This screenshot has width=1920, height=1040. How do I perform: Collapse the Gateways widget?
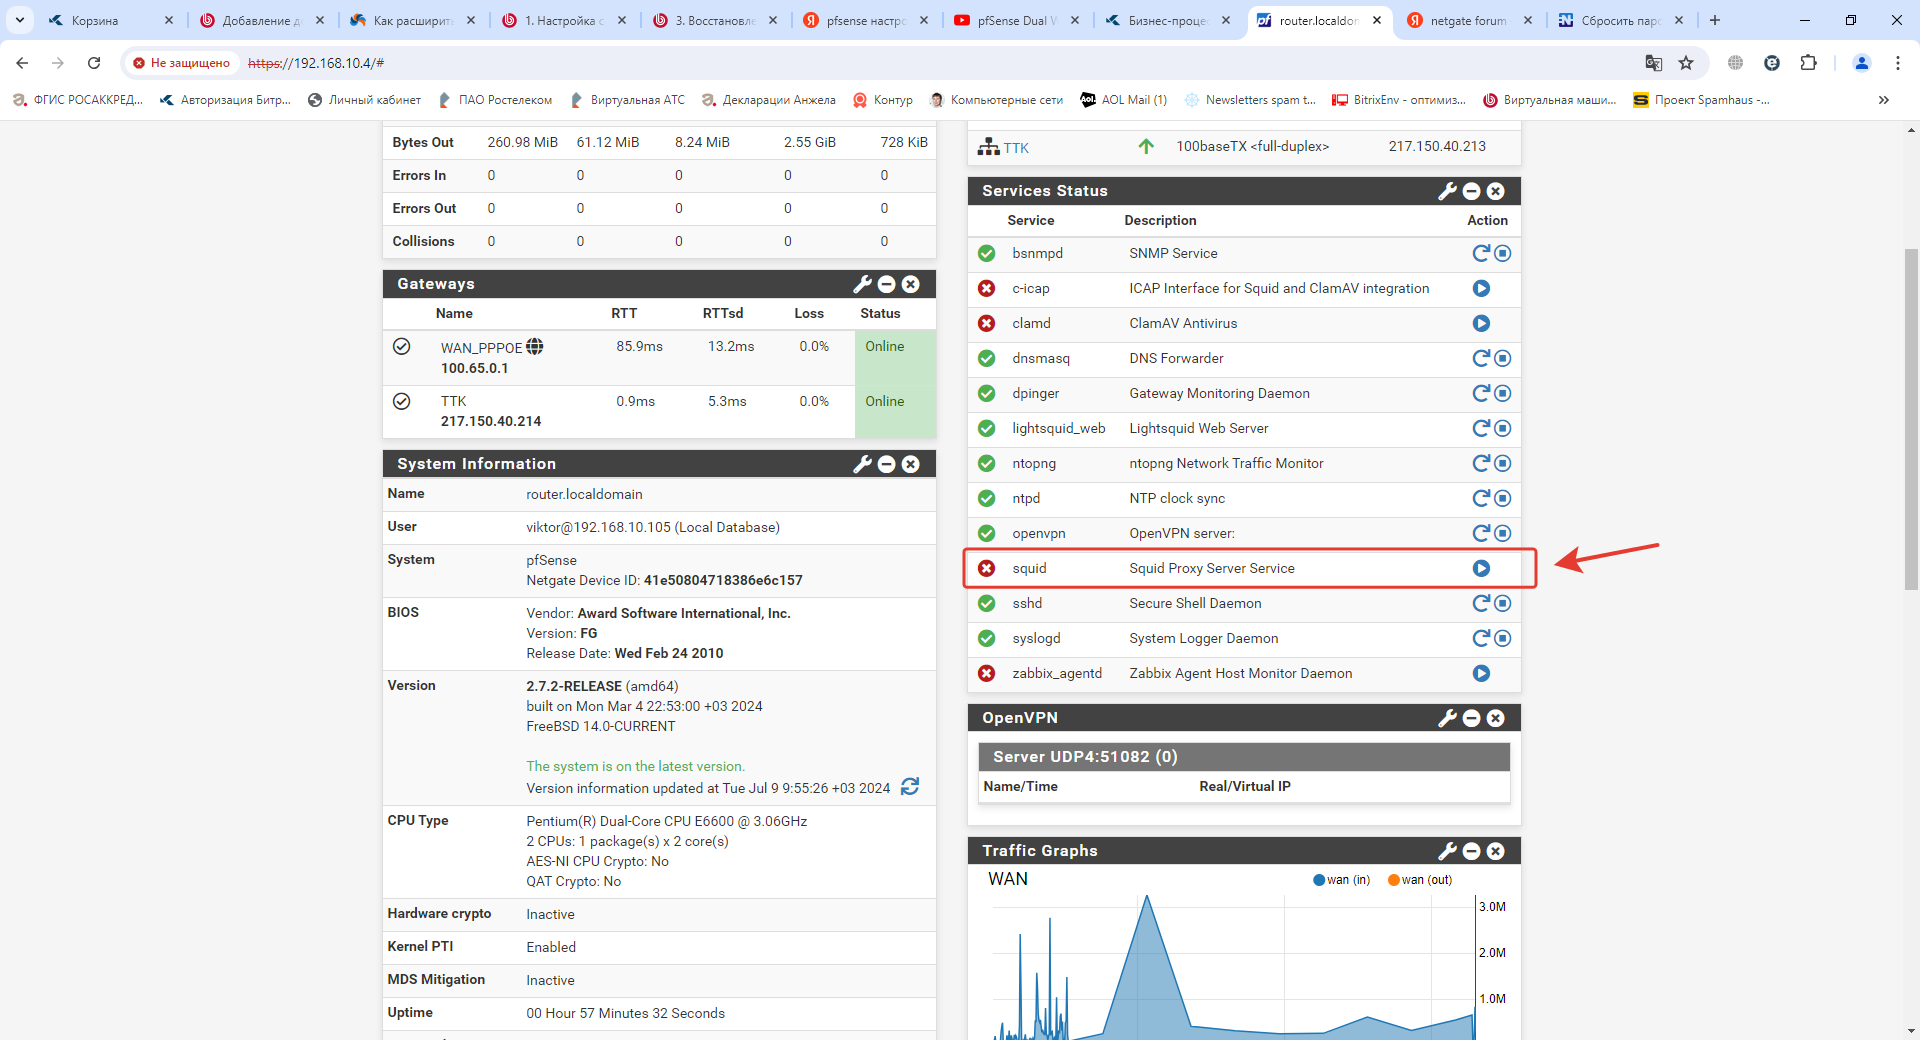pos(886,284)
